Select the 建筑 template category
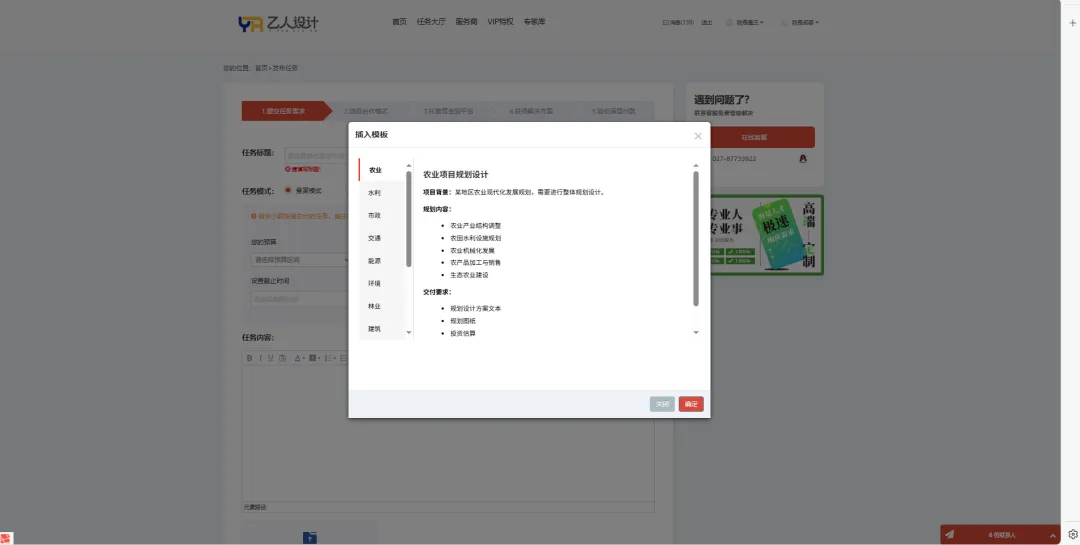The width and height of the screenshot is (1080, 545). pos(382,329)
